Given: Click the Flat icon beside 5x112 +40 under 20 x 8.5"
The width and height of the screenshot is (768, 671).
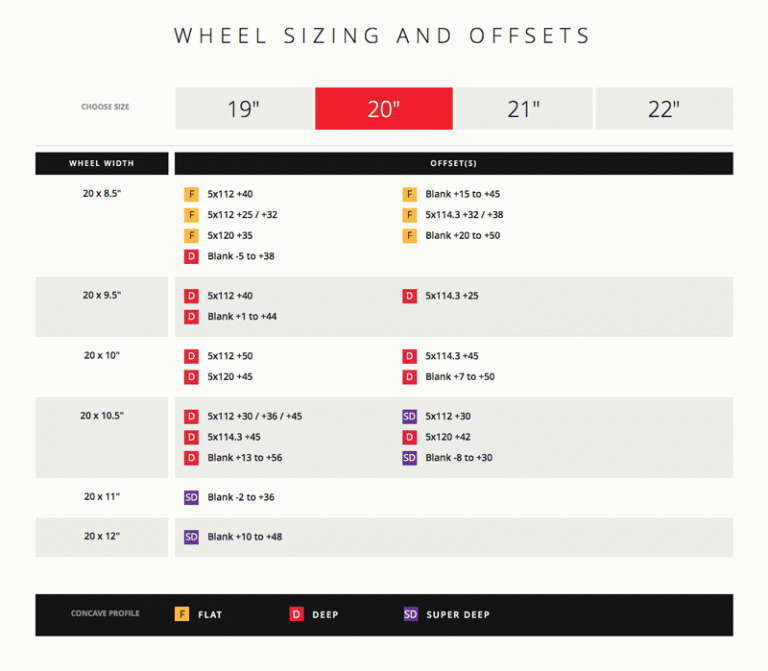Looking at the screenshot, I should (192, 194).
